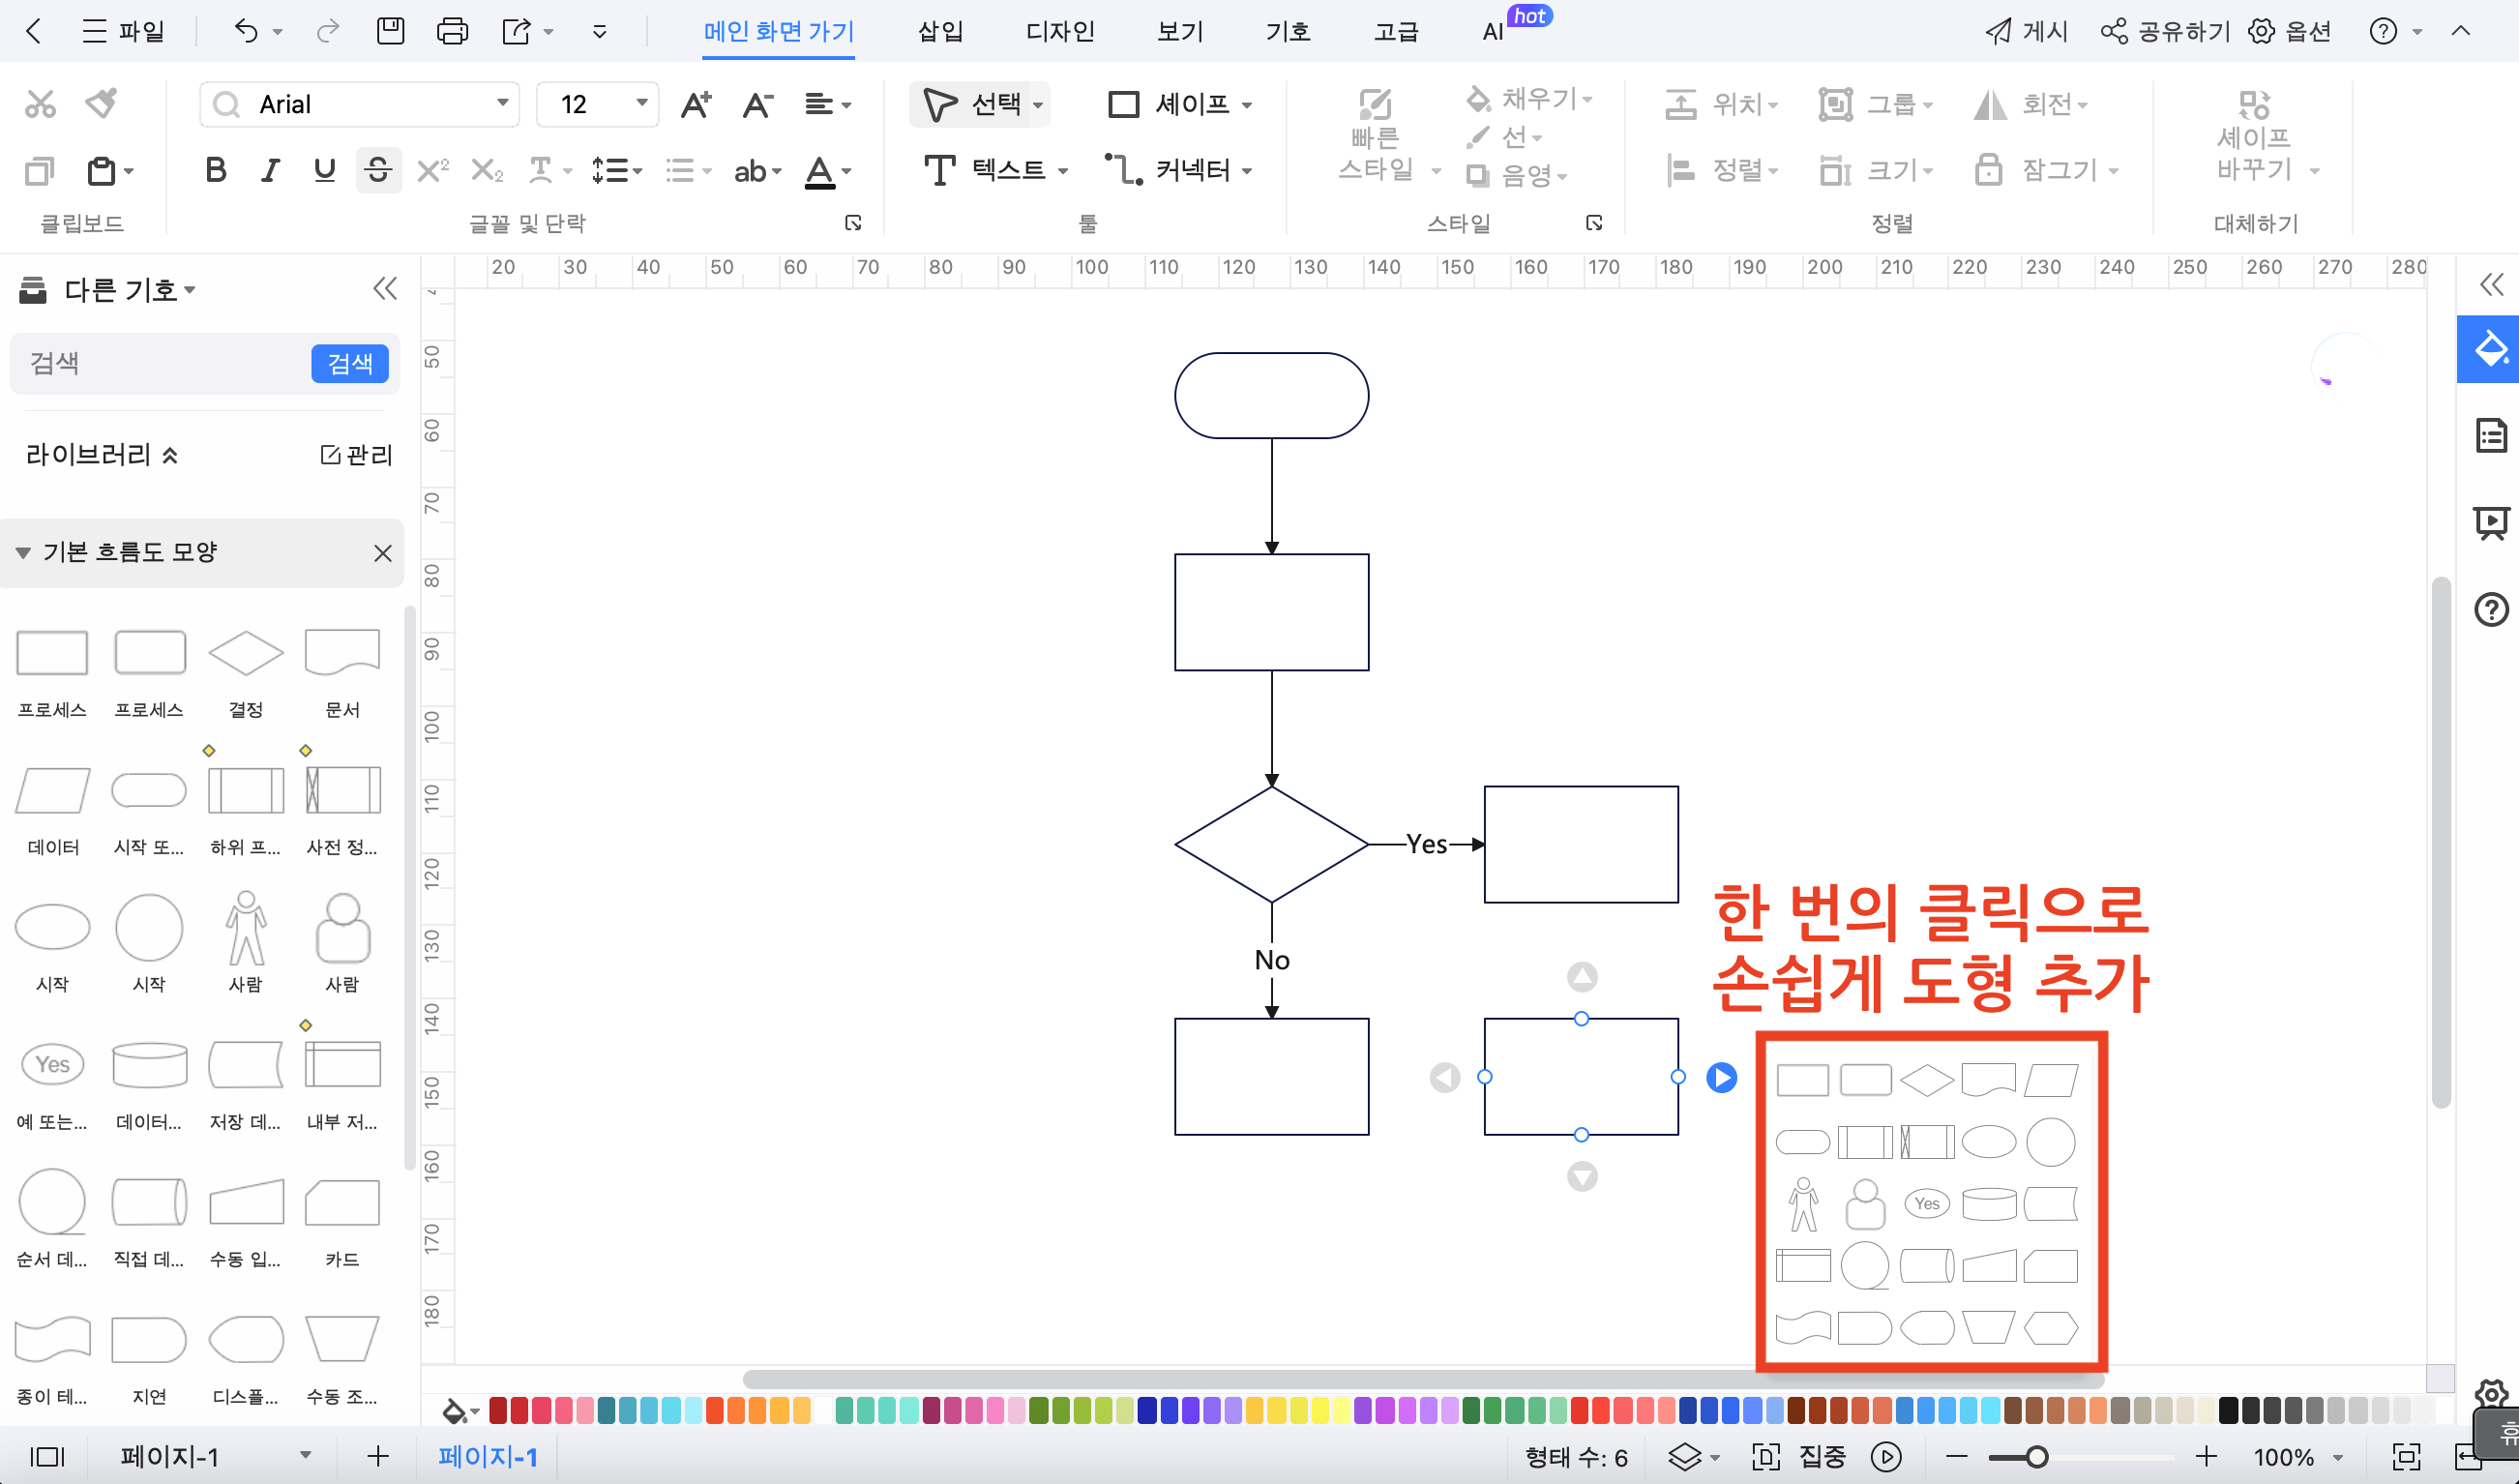Image resolution: width=2519 pixels, height=1484 pixels.
Task: Collapse the 기본 흐름도 모양 section
Action: 23,553
